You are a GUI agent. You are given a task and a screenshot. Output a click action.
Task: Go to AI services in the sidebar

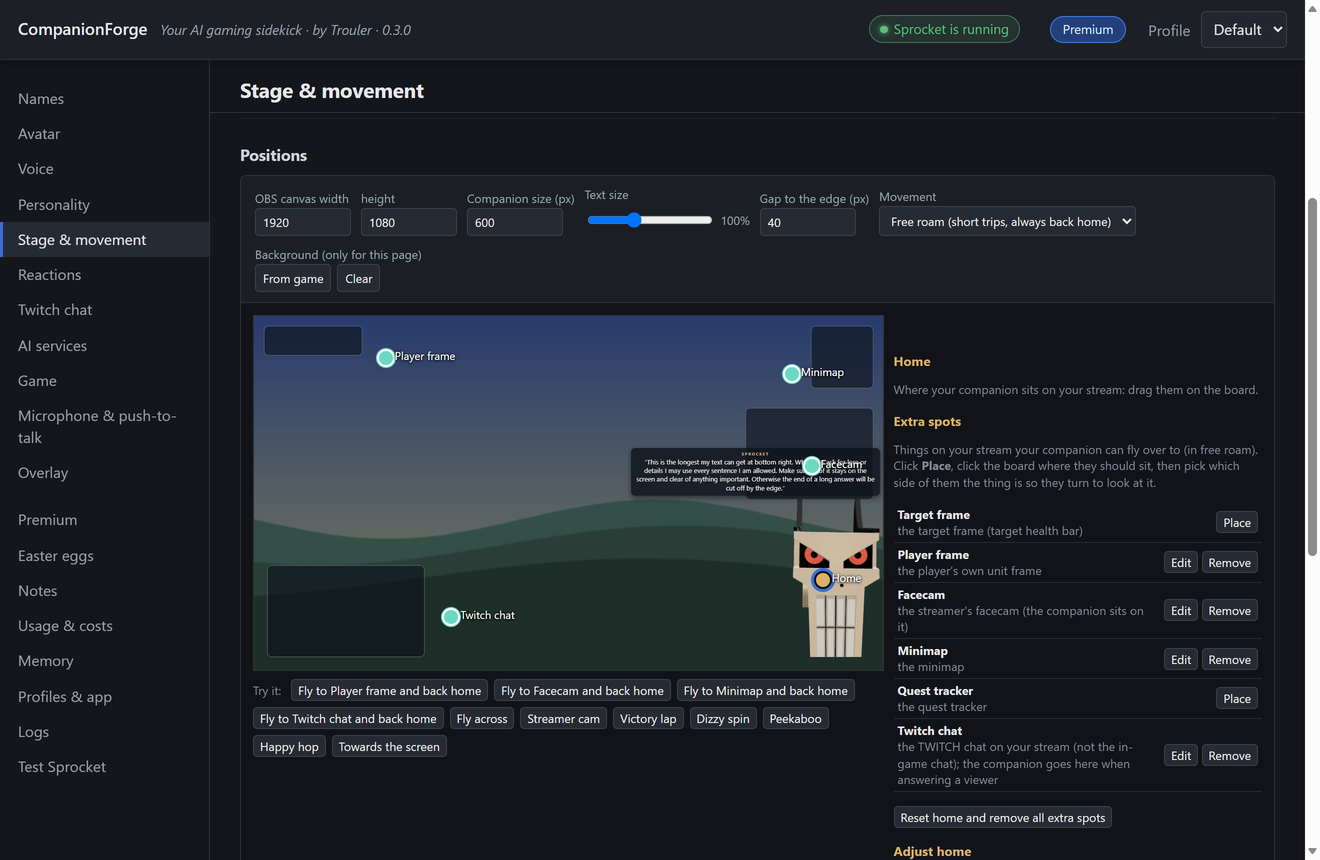tap(104, 346)
